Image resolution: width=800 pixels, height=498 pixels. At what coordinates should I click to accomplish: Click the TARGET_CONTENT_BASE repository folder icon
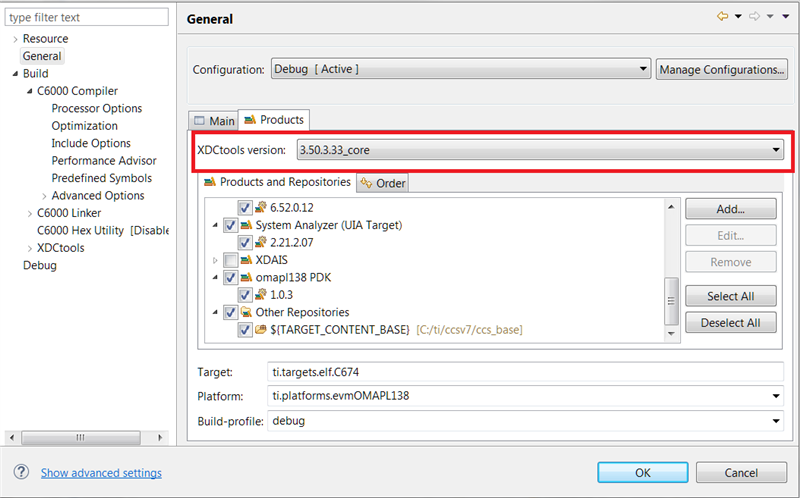pos(261,329)
